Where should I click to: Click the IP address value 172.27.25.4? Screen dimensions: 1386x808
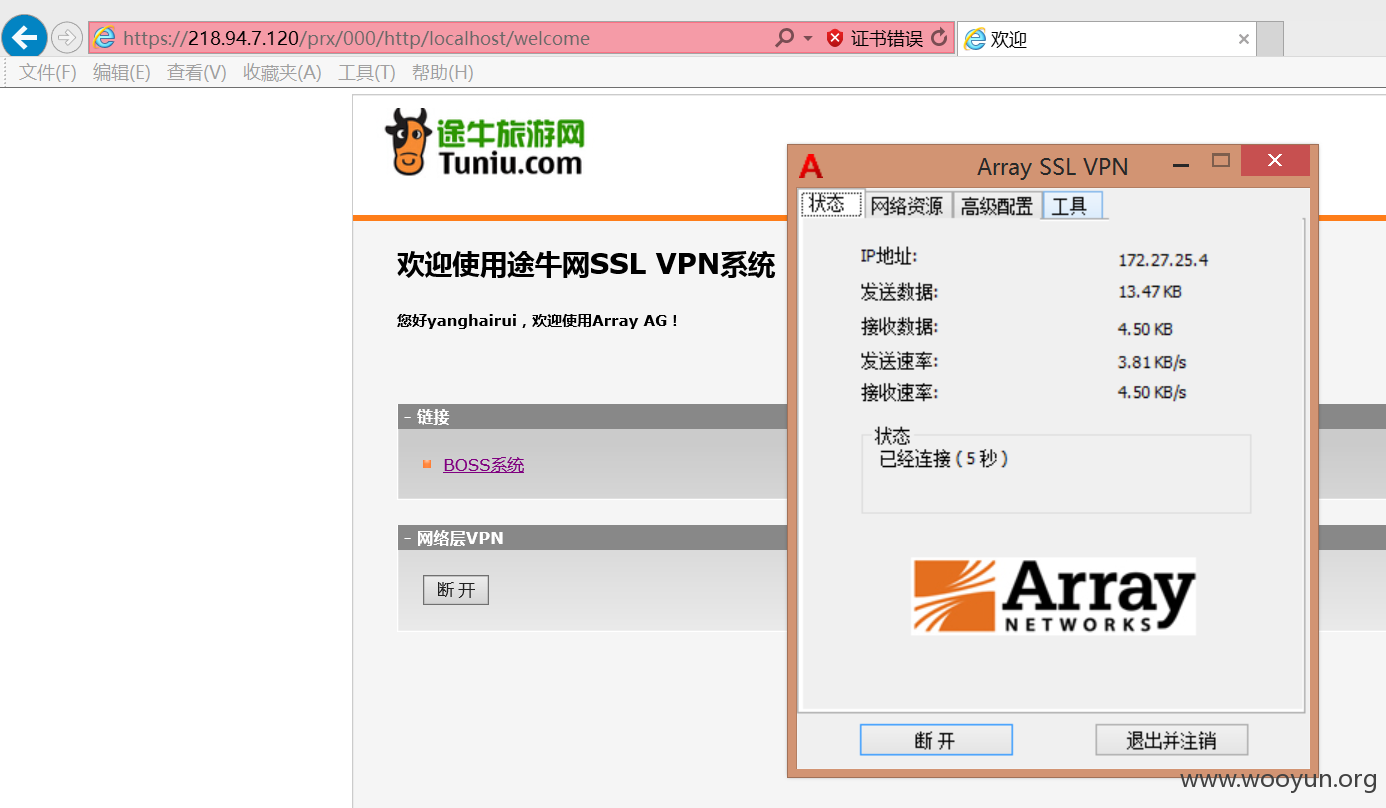pyautogui.click(x=1163, y=260)
